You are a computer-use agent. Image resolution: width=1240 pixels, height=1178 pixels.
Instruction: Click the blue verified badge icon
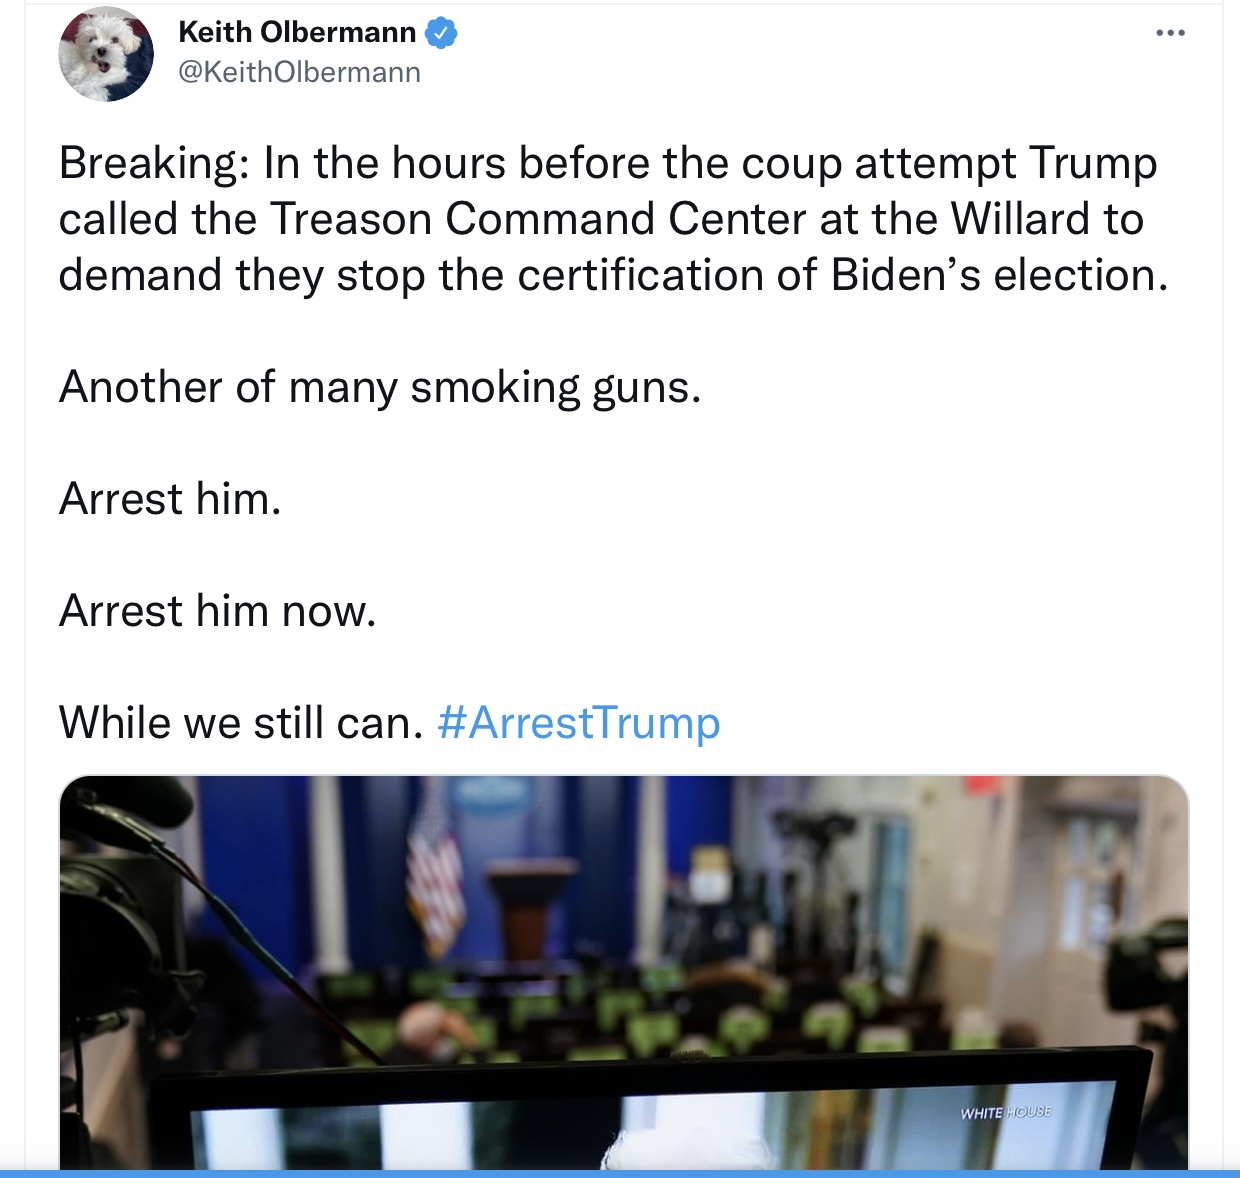coord(441,33)
